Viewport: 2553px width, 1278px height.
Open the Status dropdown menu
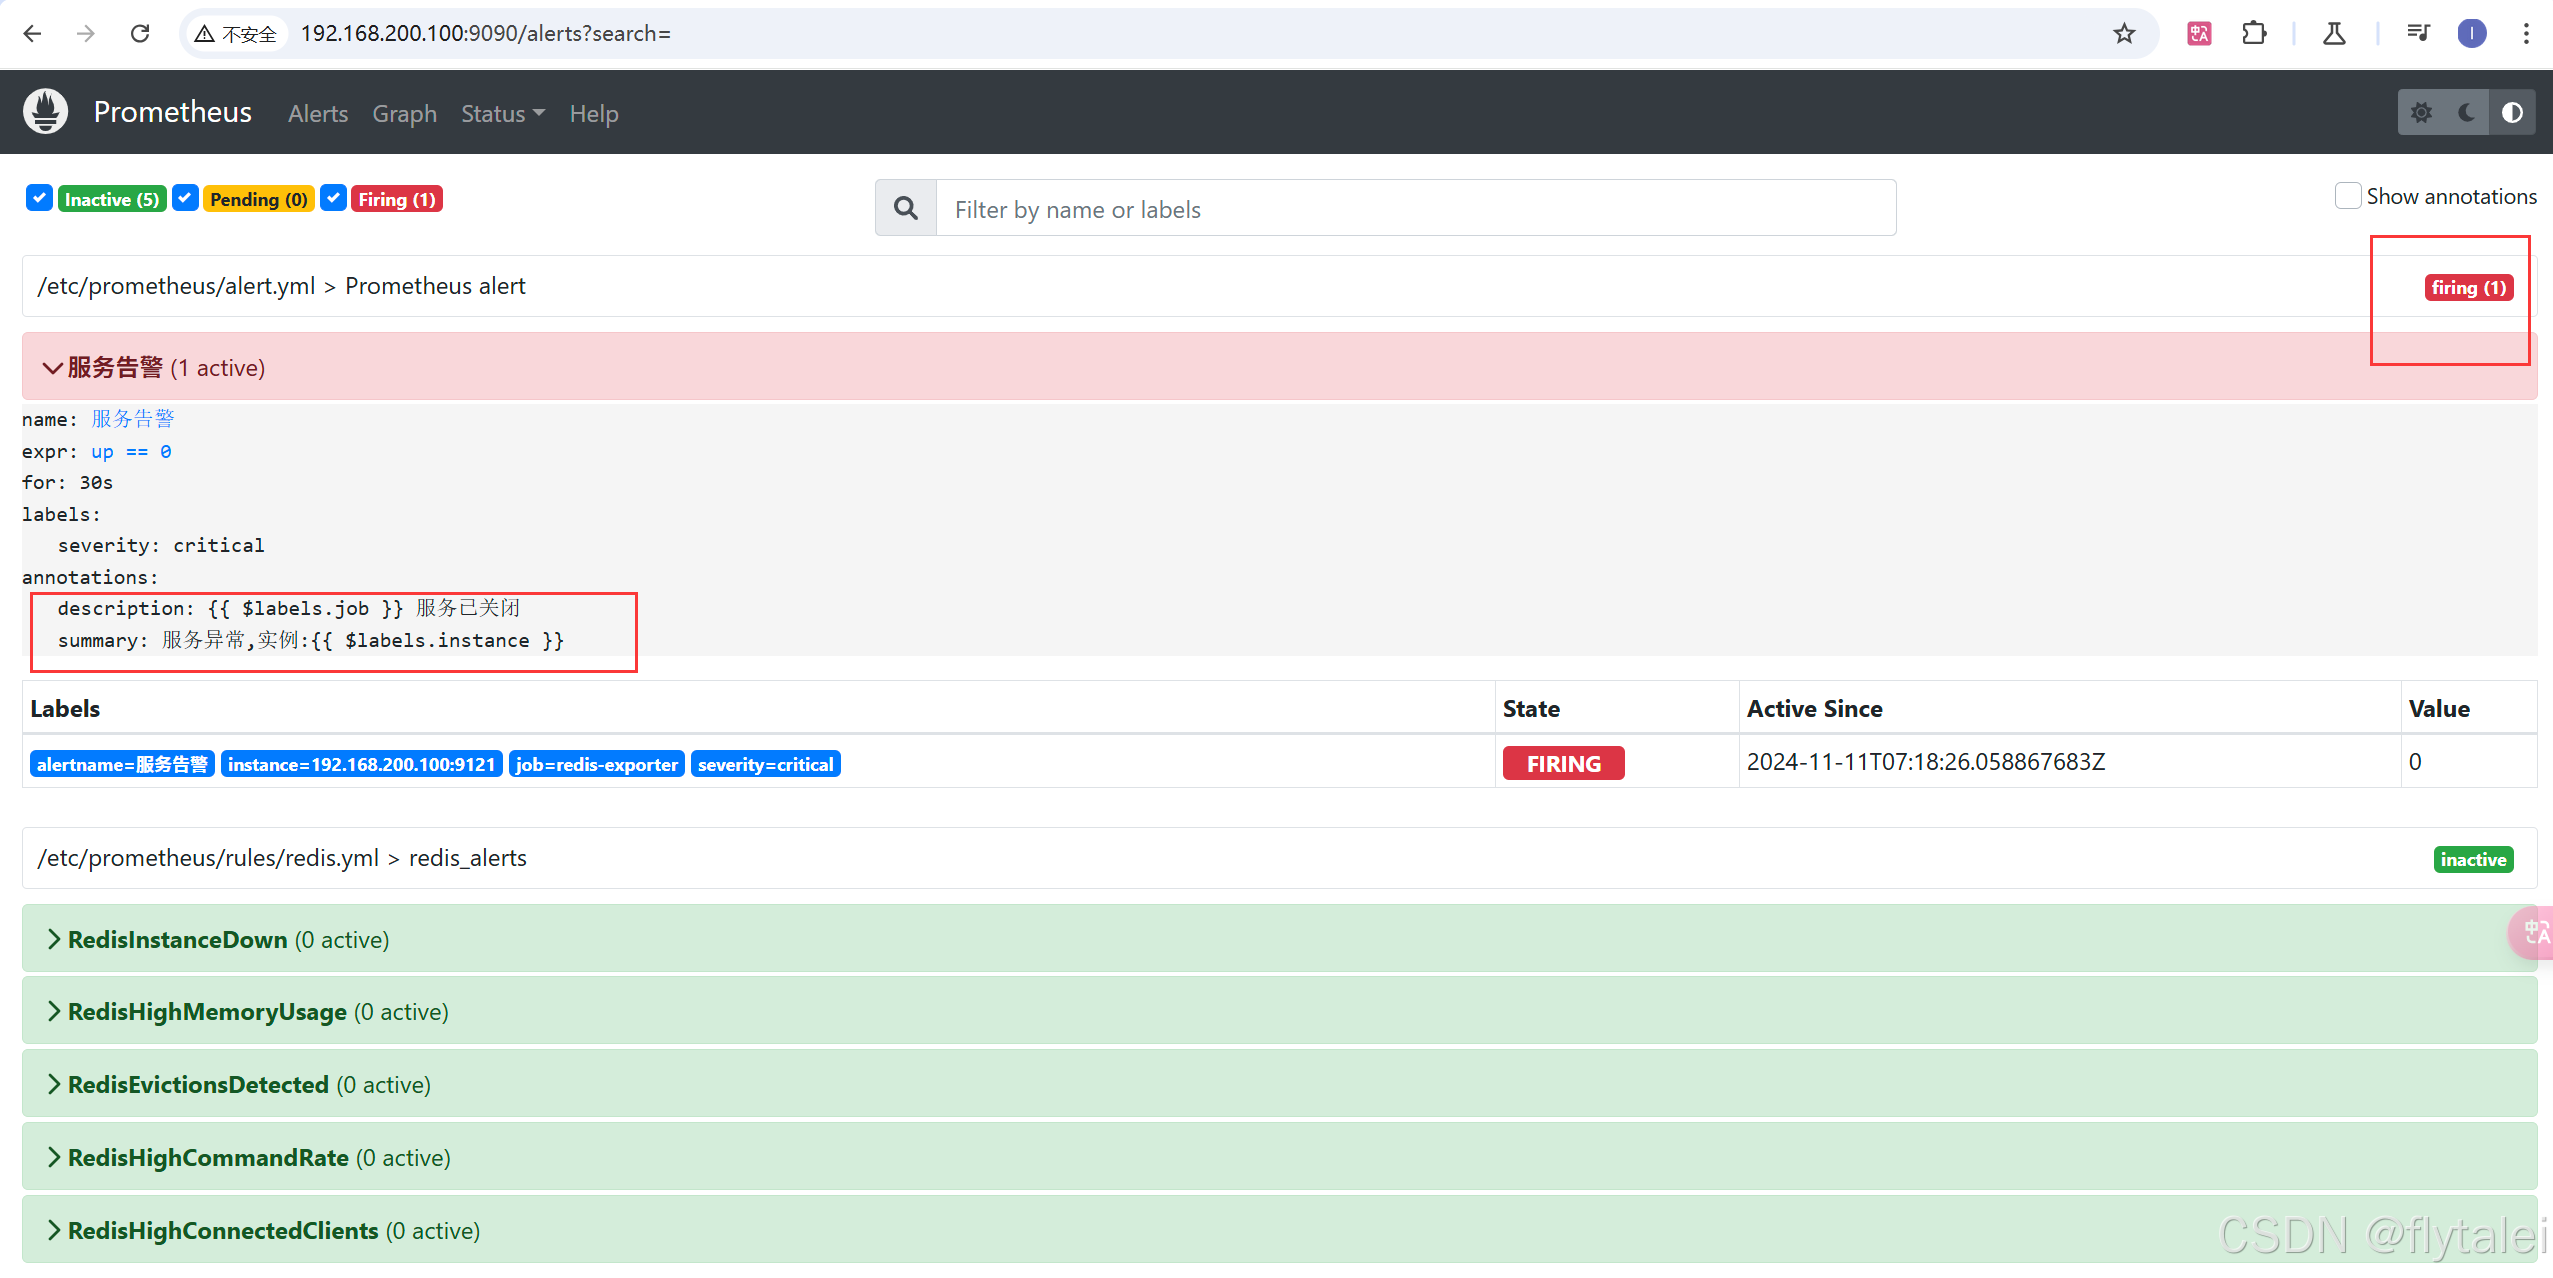pos(502,114)
